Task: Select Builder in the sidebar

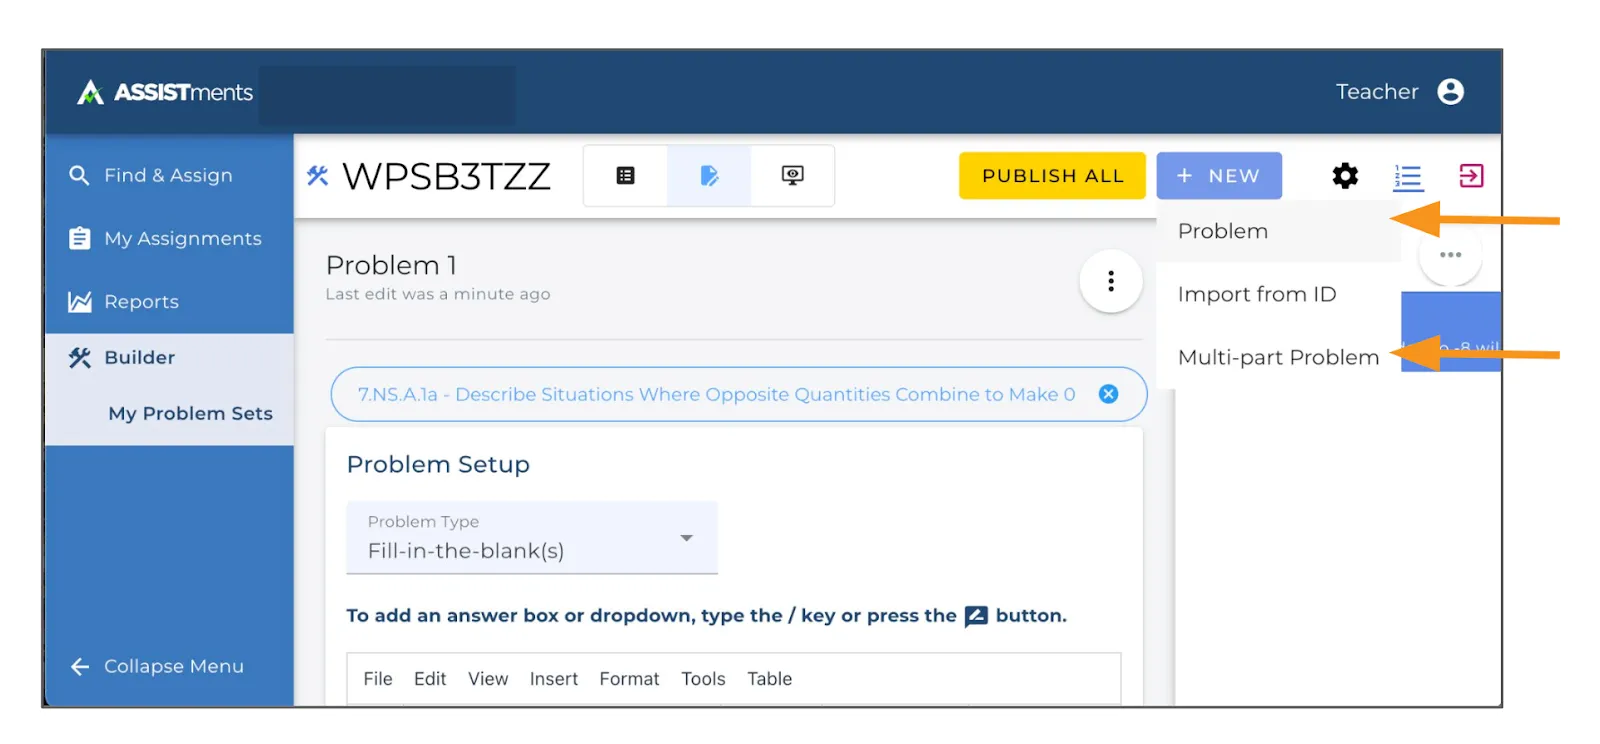Action: point(169,357)
